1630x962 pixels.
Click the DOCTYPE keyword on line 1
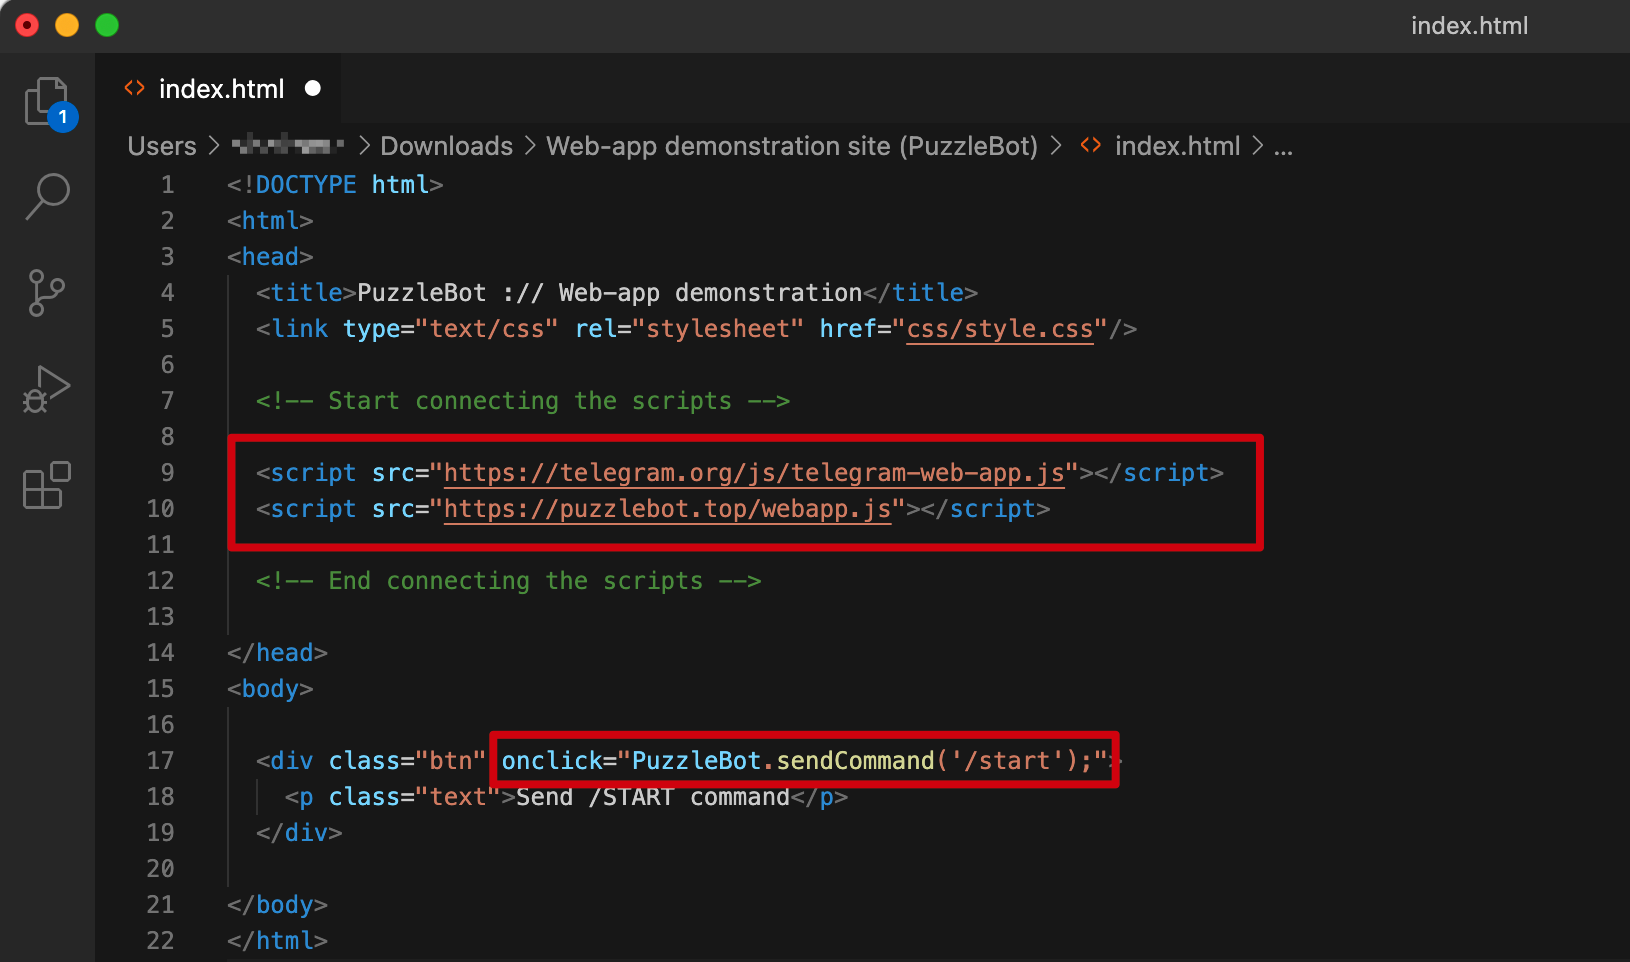306,185
